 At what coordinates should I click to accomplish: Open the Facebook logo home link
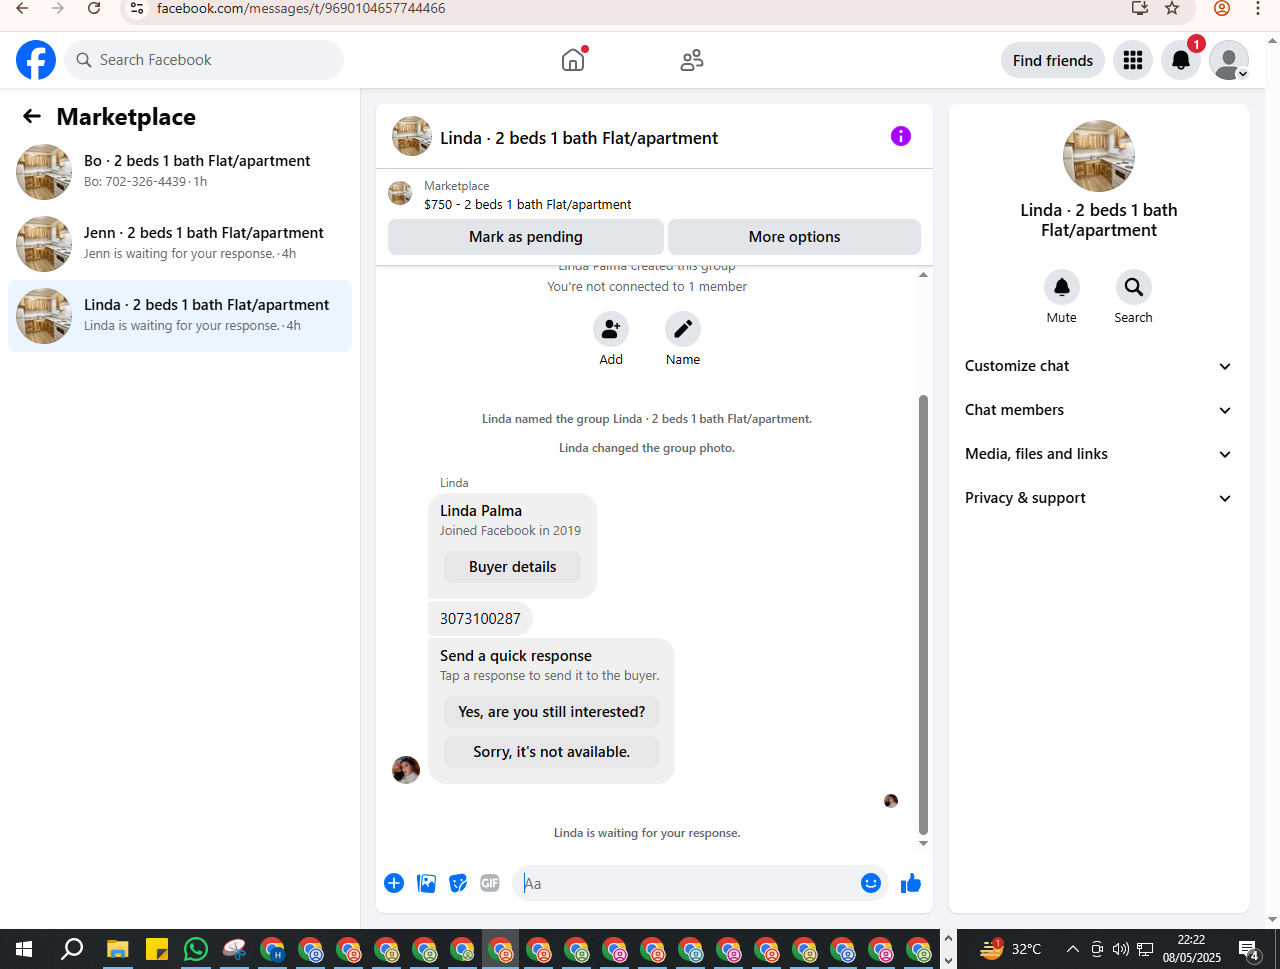pyautogui.click(x=36, y=60)
